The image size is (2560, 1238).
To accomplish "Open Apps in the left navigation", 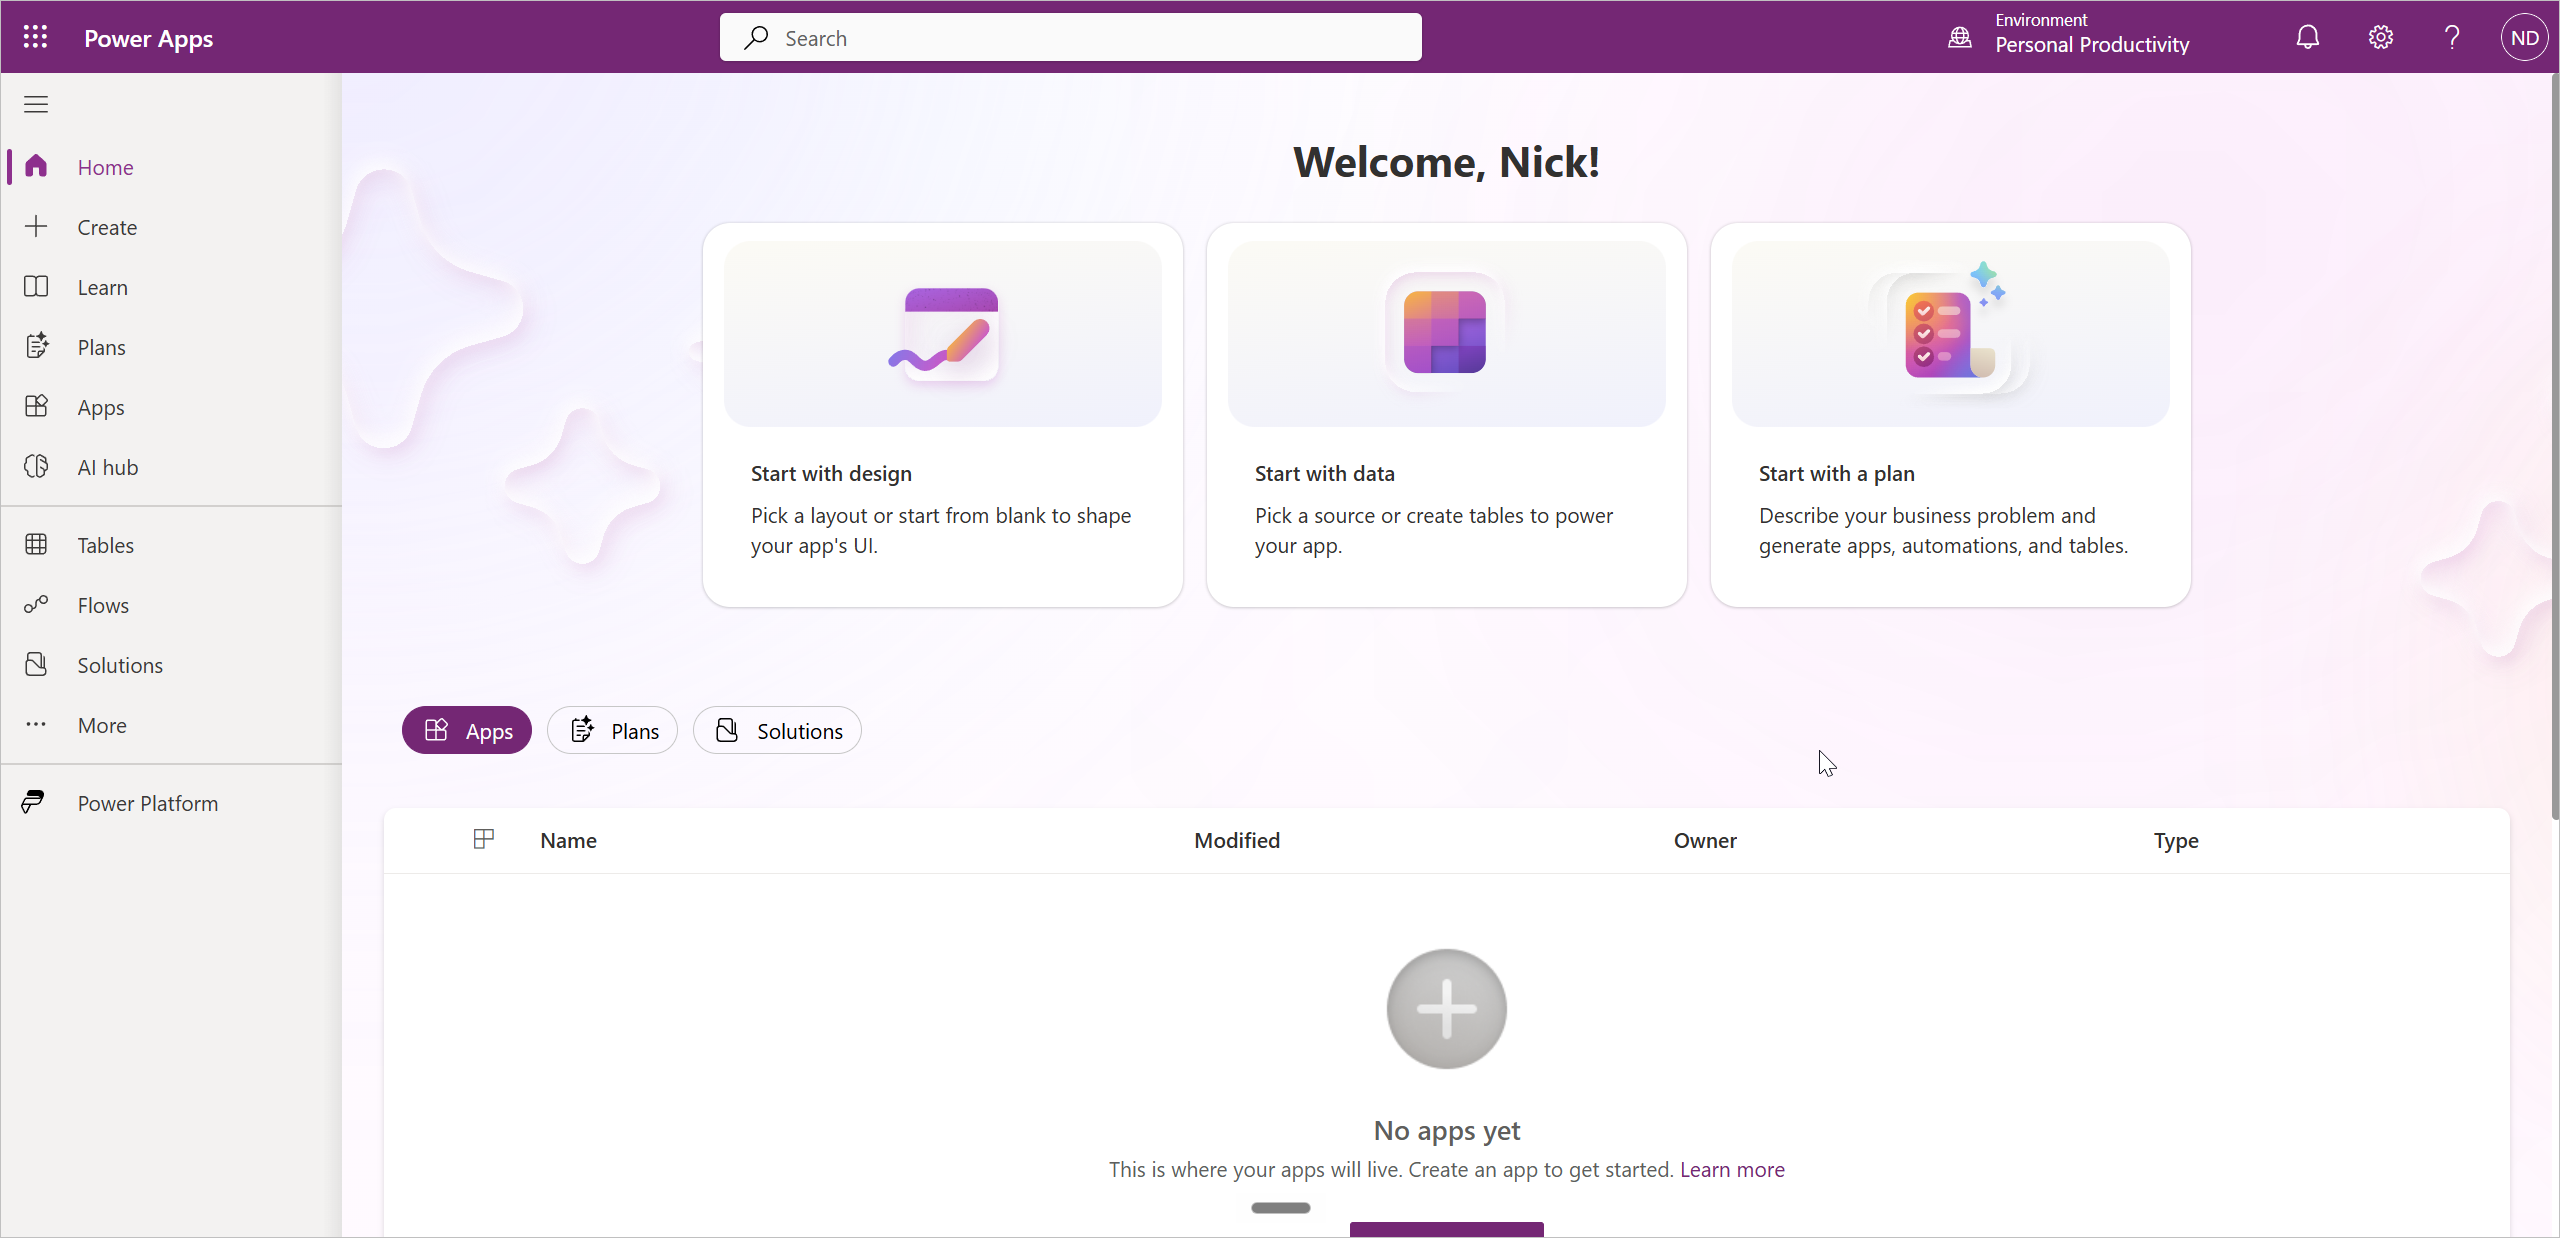I will (x=171, y=407).
